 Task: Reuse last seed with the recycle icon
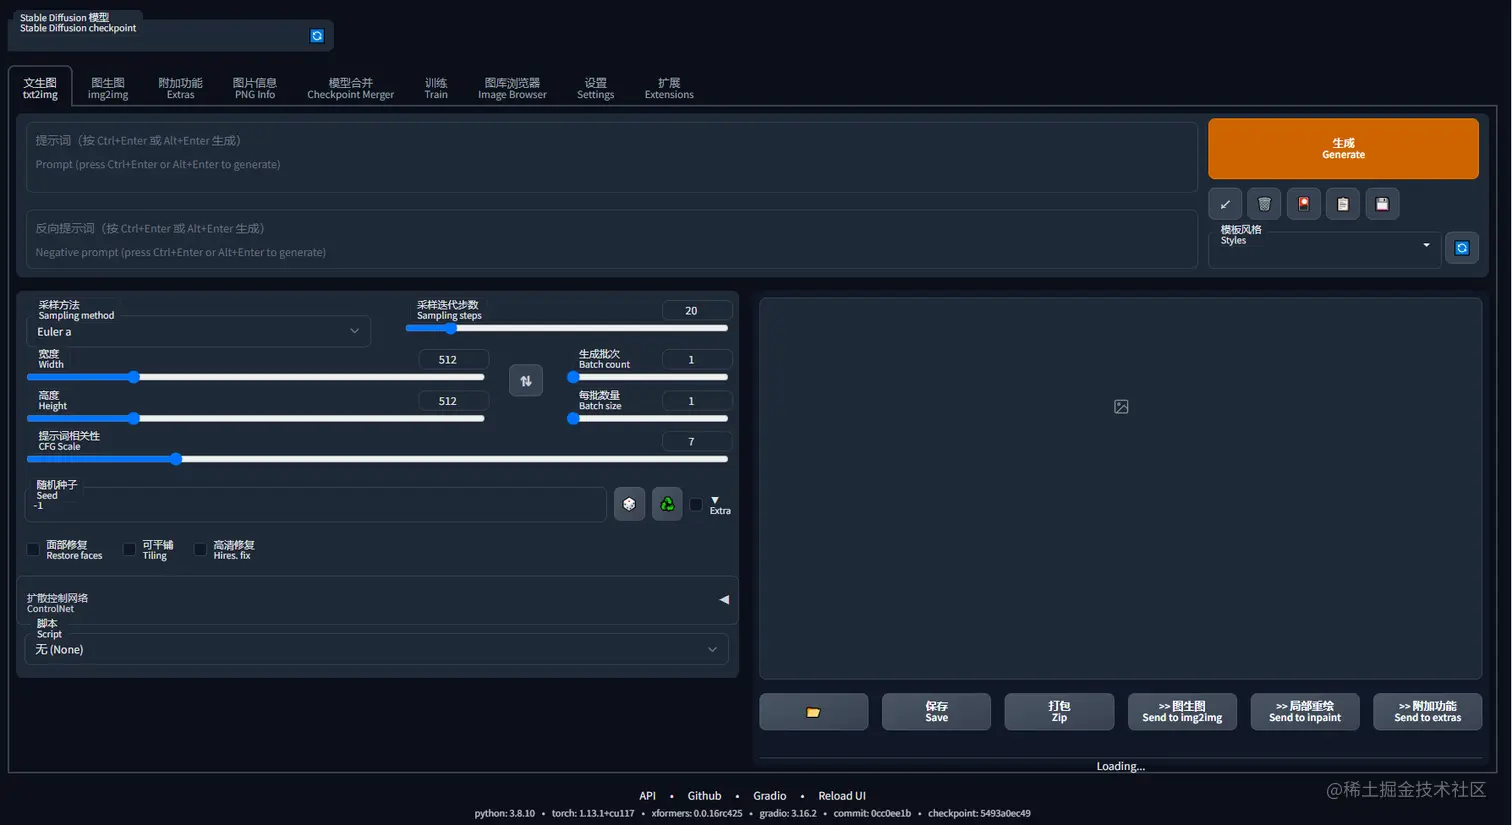[667, 504]
